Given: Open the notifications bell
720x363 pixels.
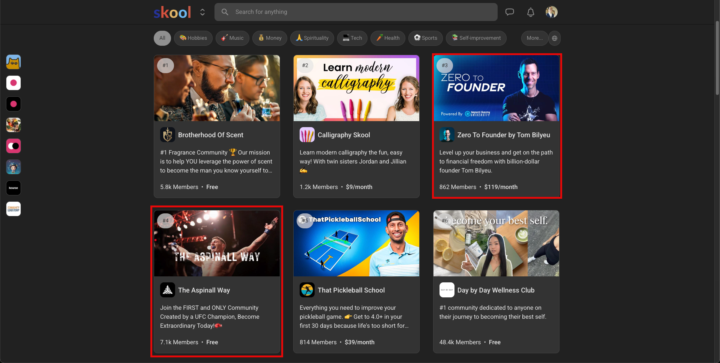Looking at the screenshot, I should click(x=530, y=12).
